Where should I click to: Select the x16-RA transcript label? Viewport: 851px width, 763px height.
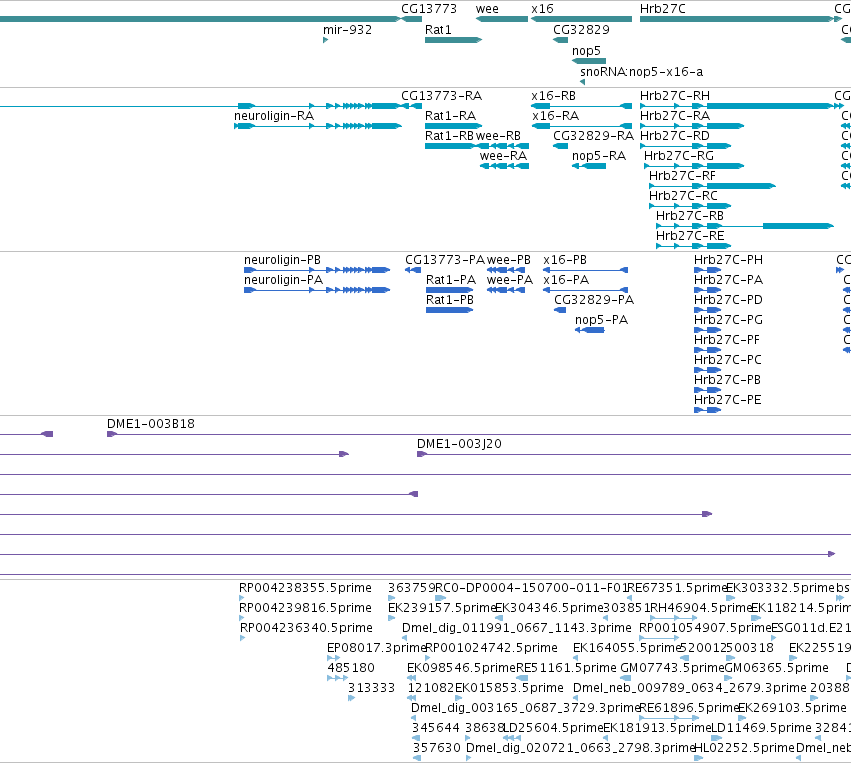click(x=555, y=116)
